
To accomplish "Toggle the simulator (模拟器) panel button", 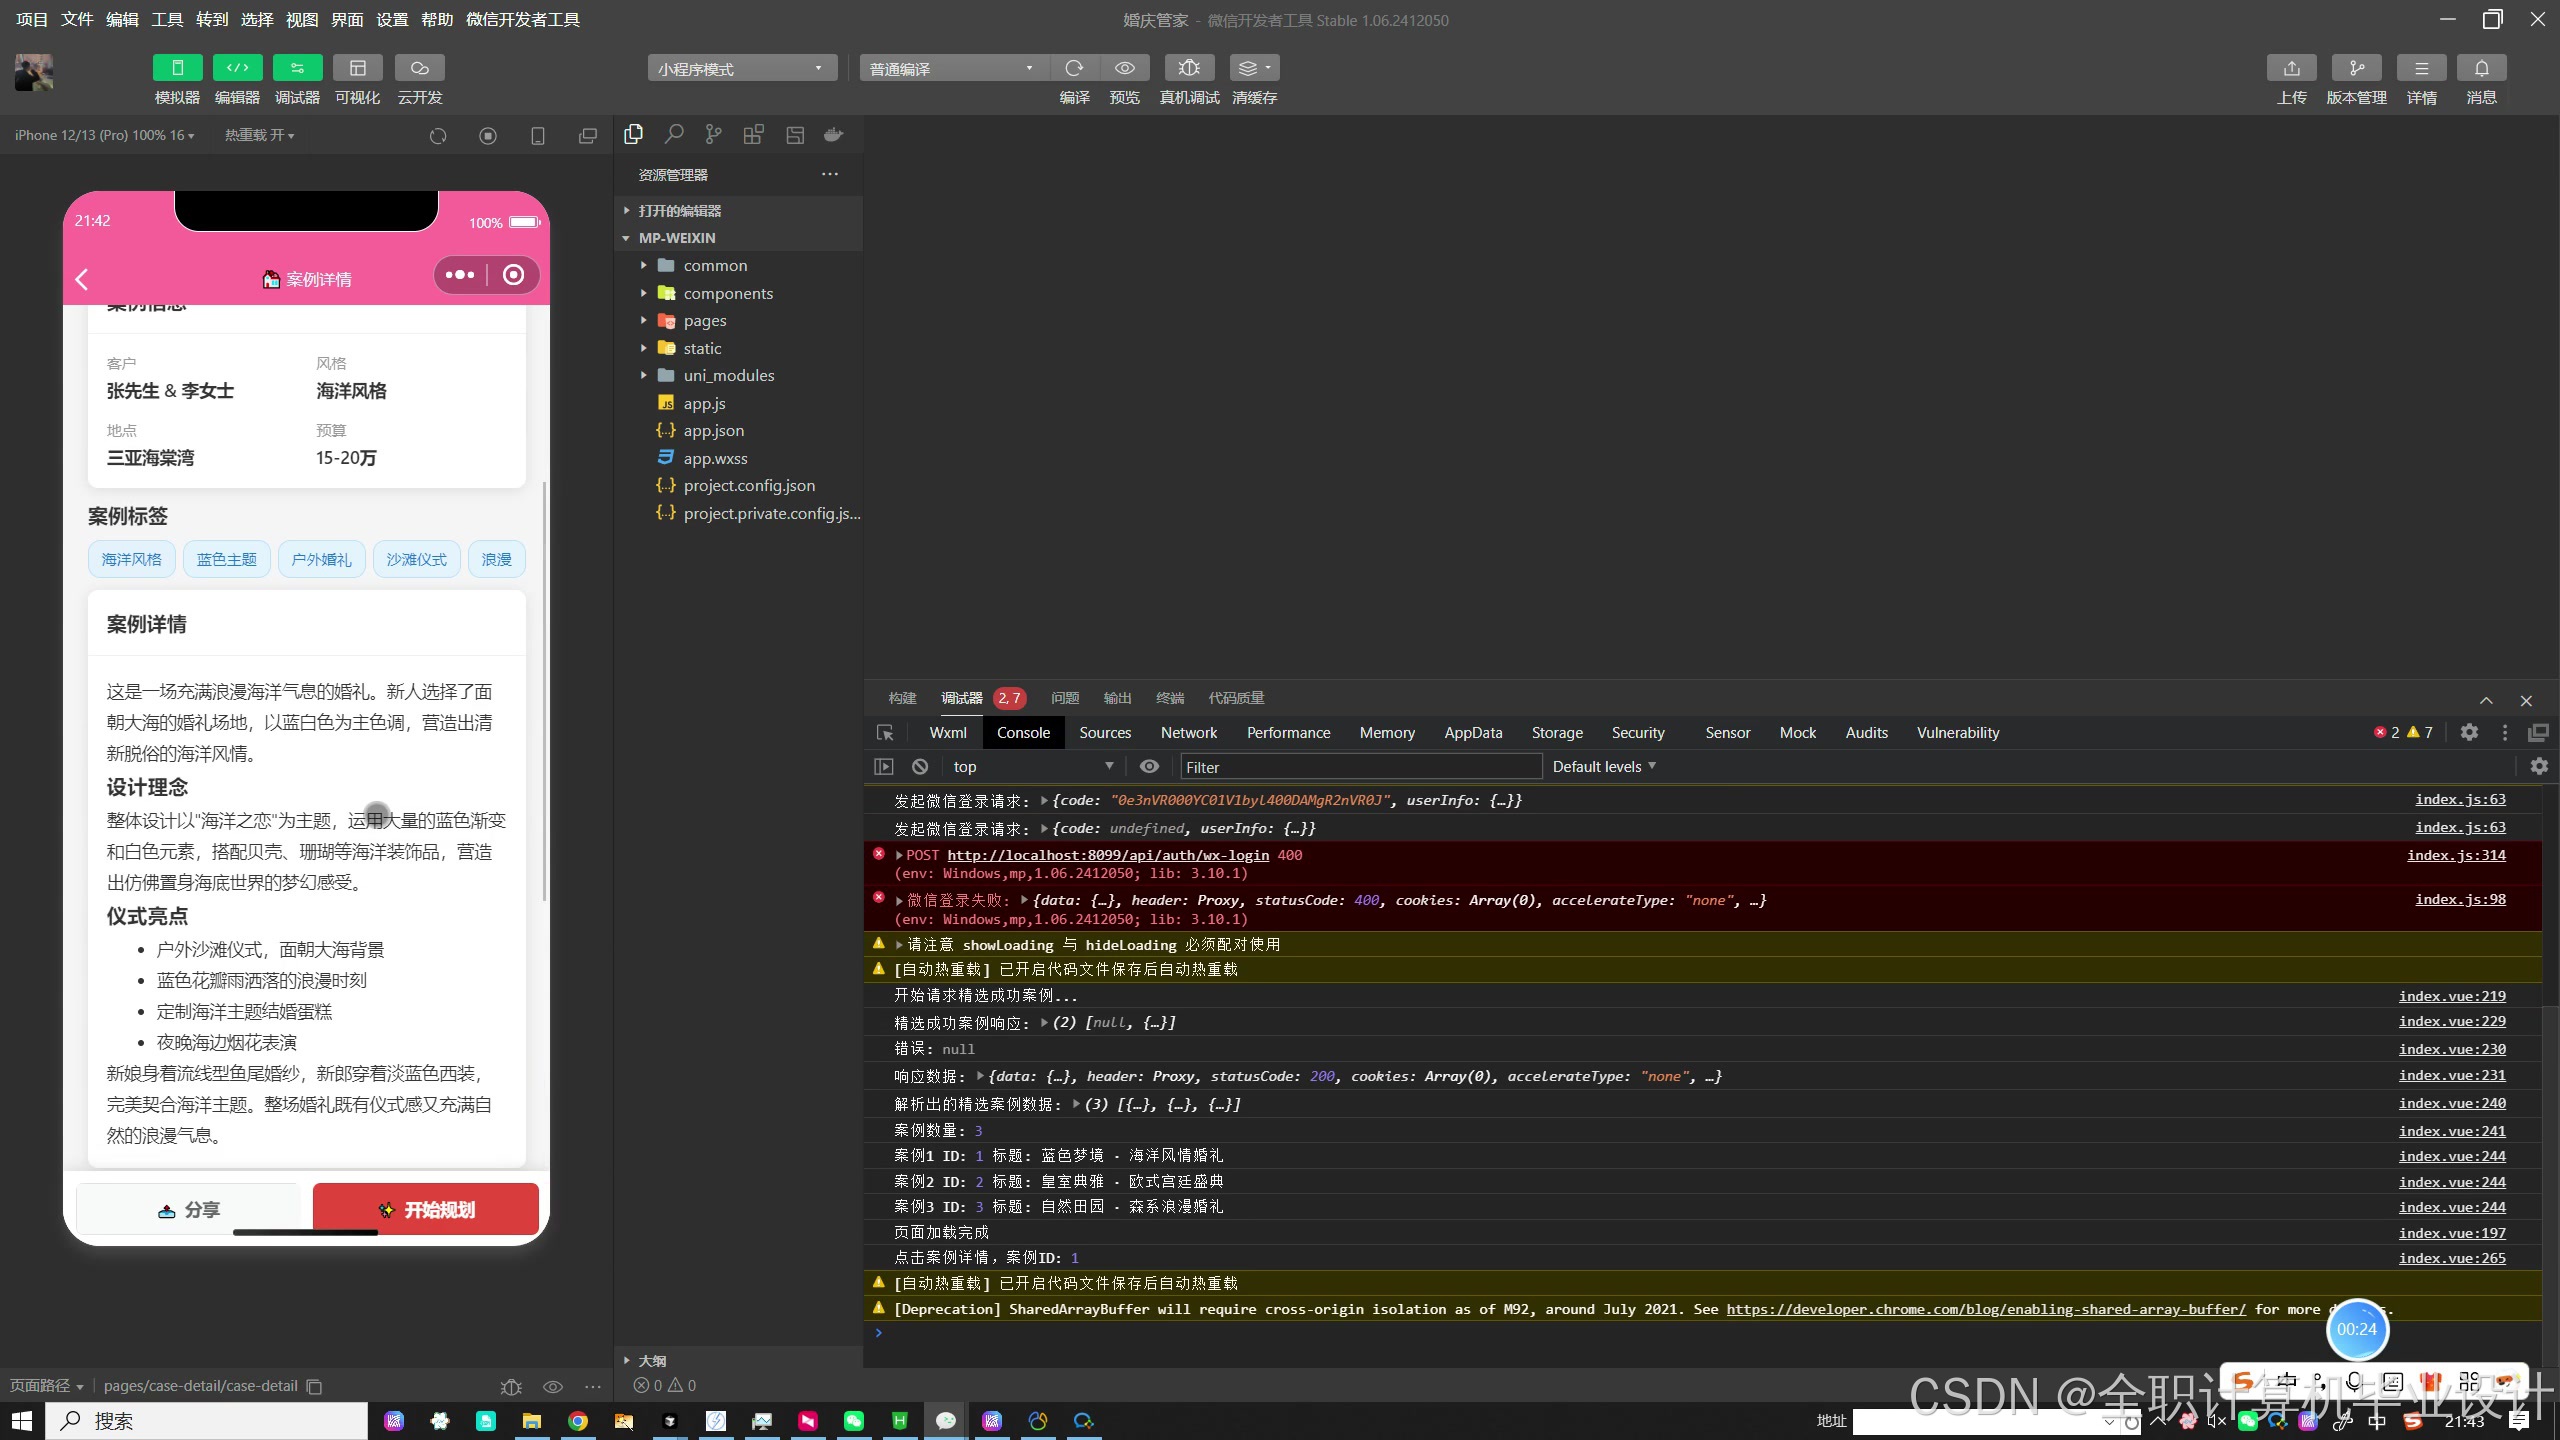I will click(x=177, y=68).
